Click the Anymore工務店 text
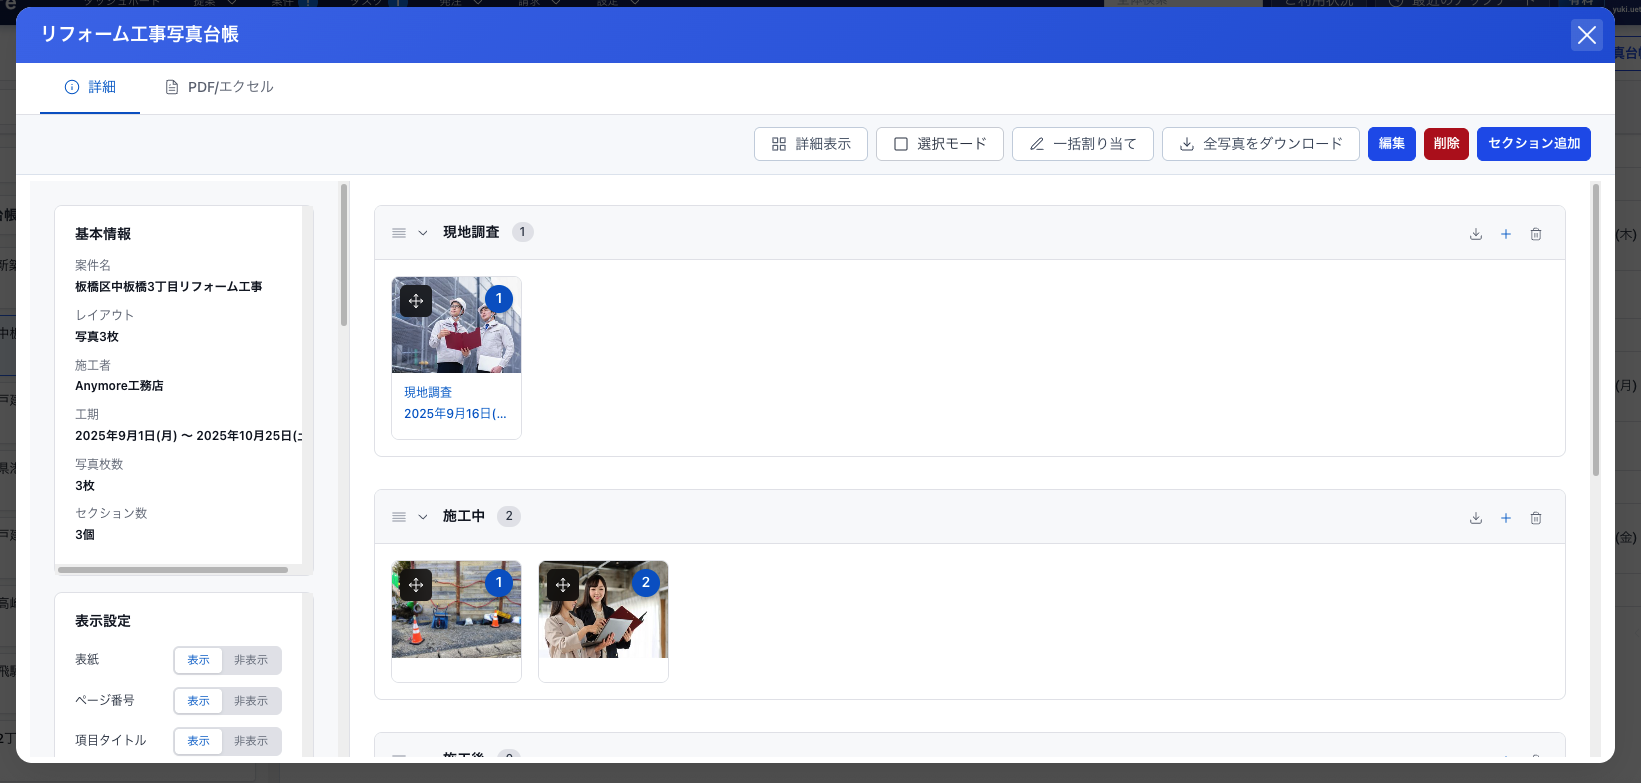1641x783 pixels. pos(119,386)
